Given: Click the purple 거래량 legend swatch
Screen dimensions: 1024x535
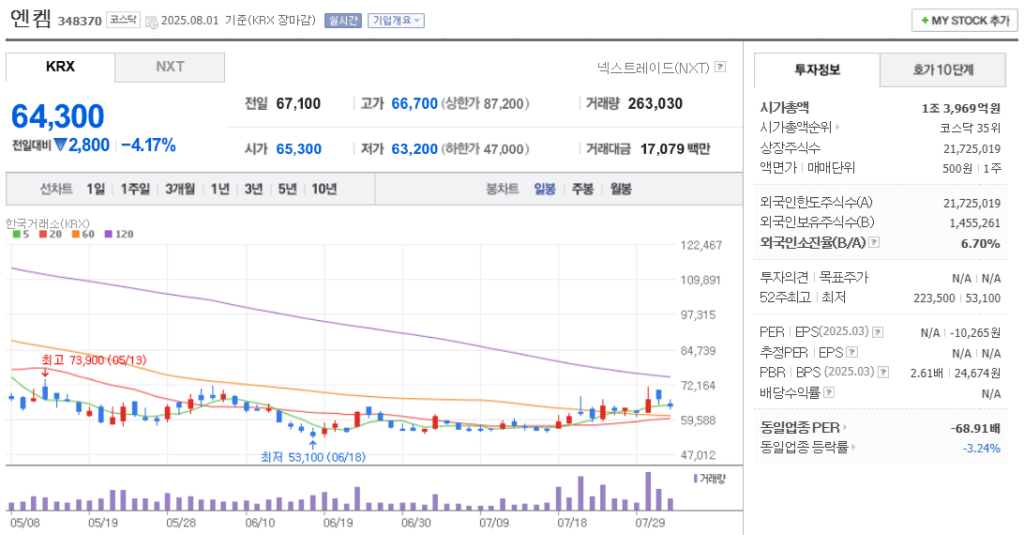Looking at the screenshot, I should 696,479.
